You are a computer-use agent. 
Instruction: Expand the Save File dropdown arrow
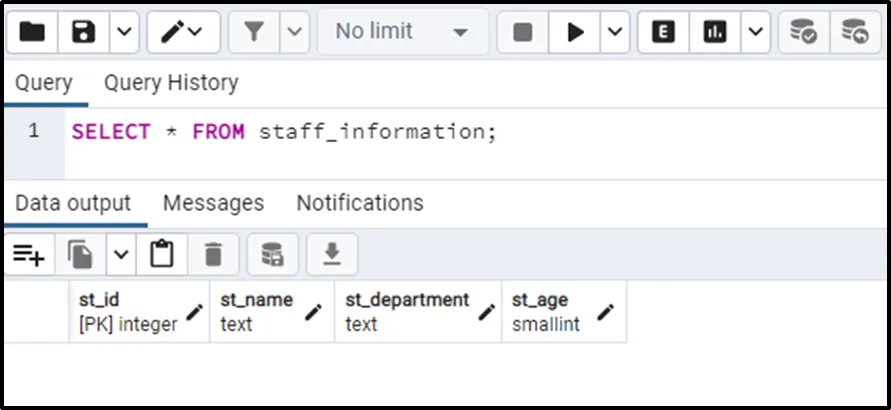click(x=123, y=32)
